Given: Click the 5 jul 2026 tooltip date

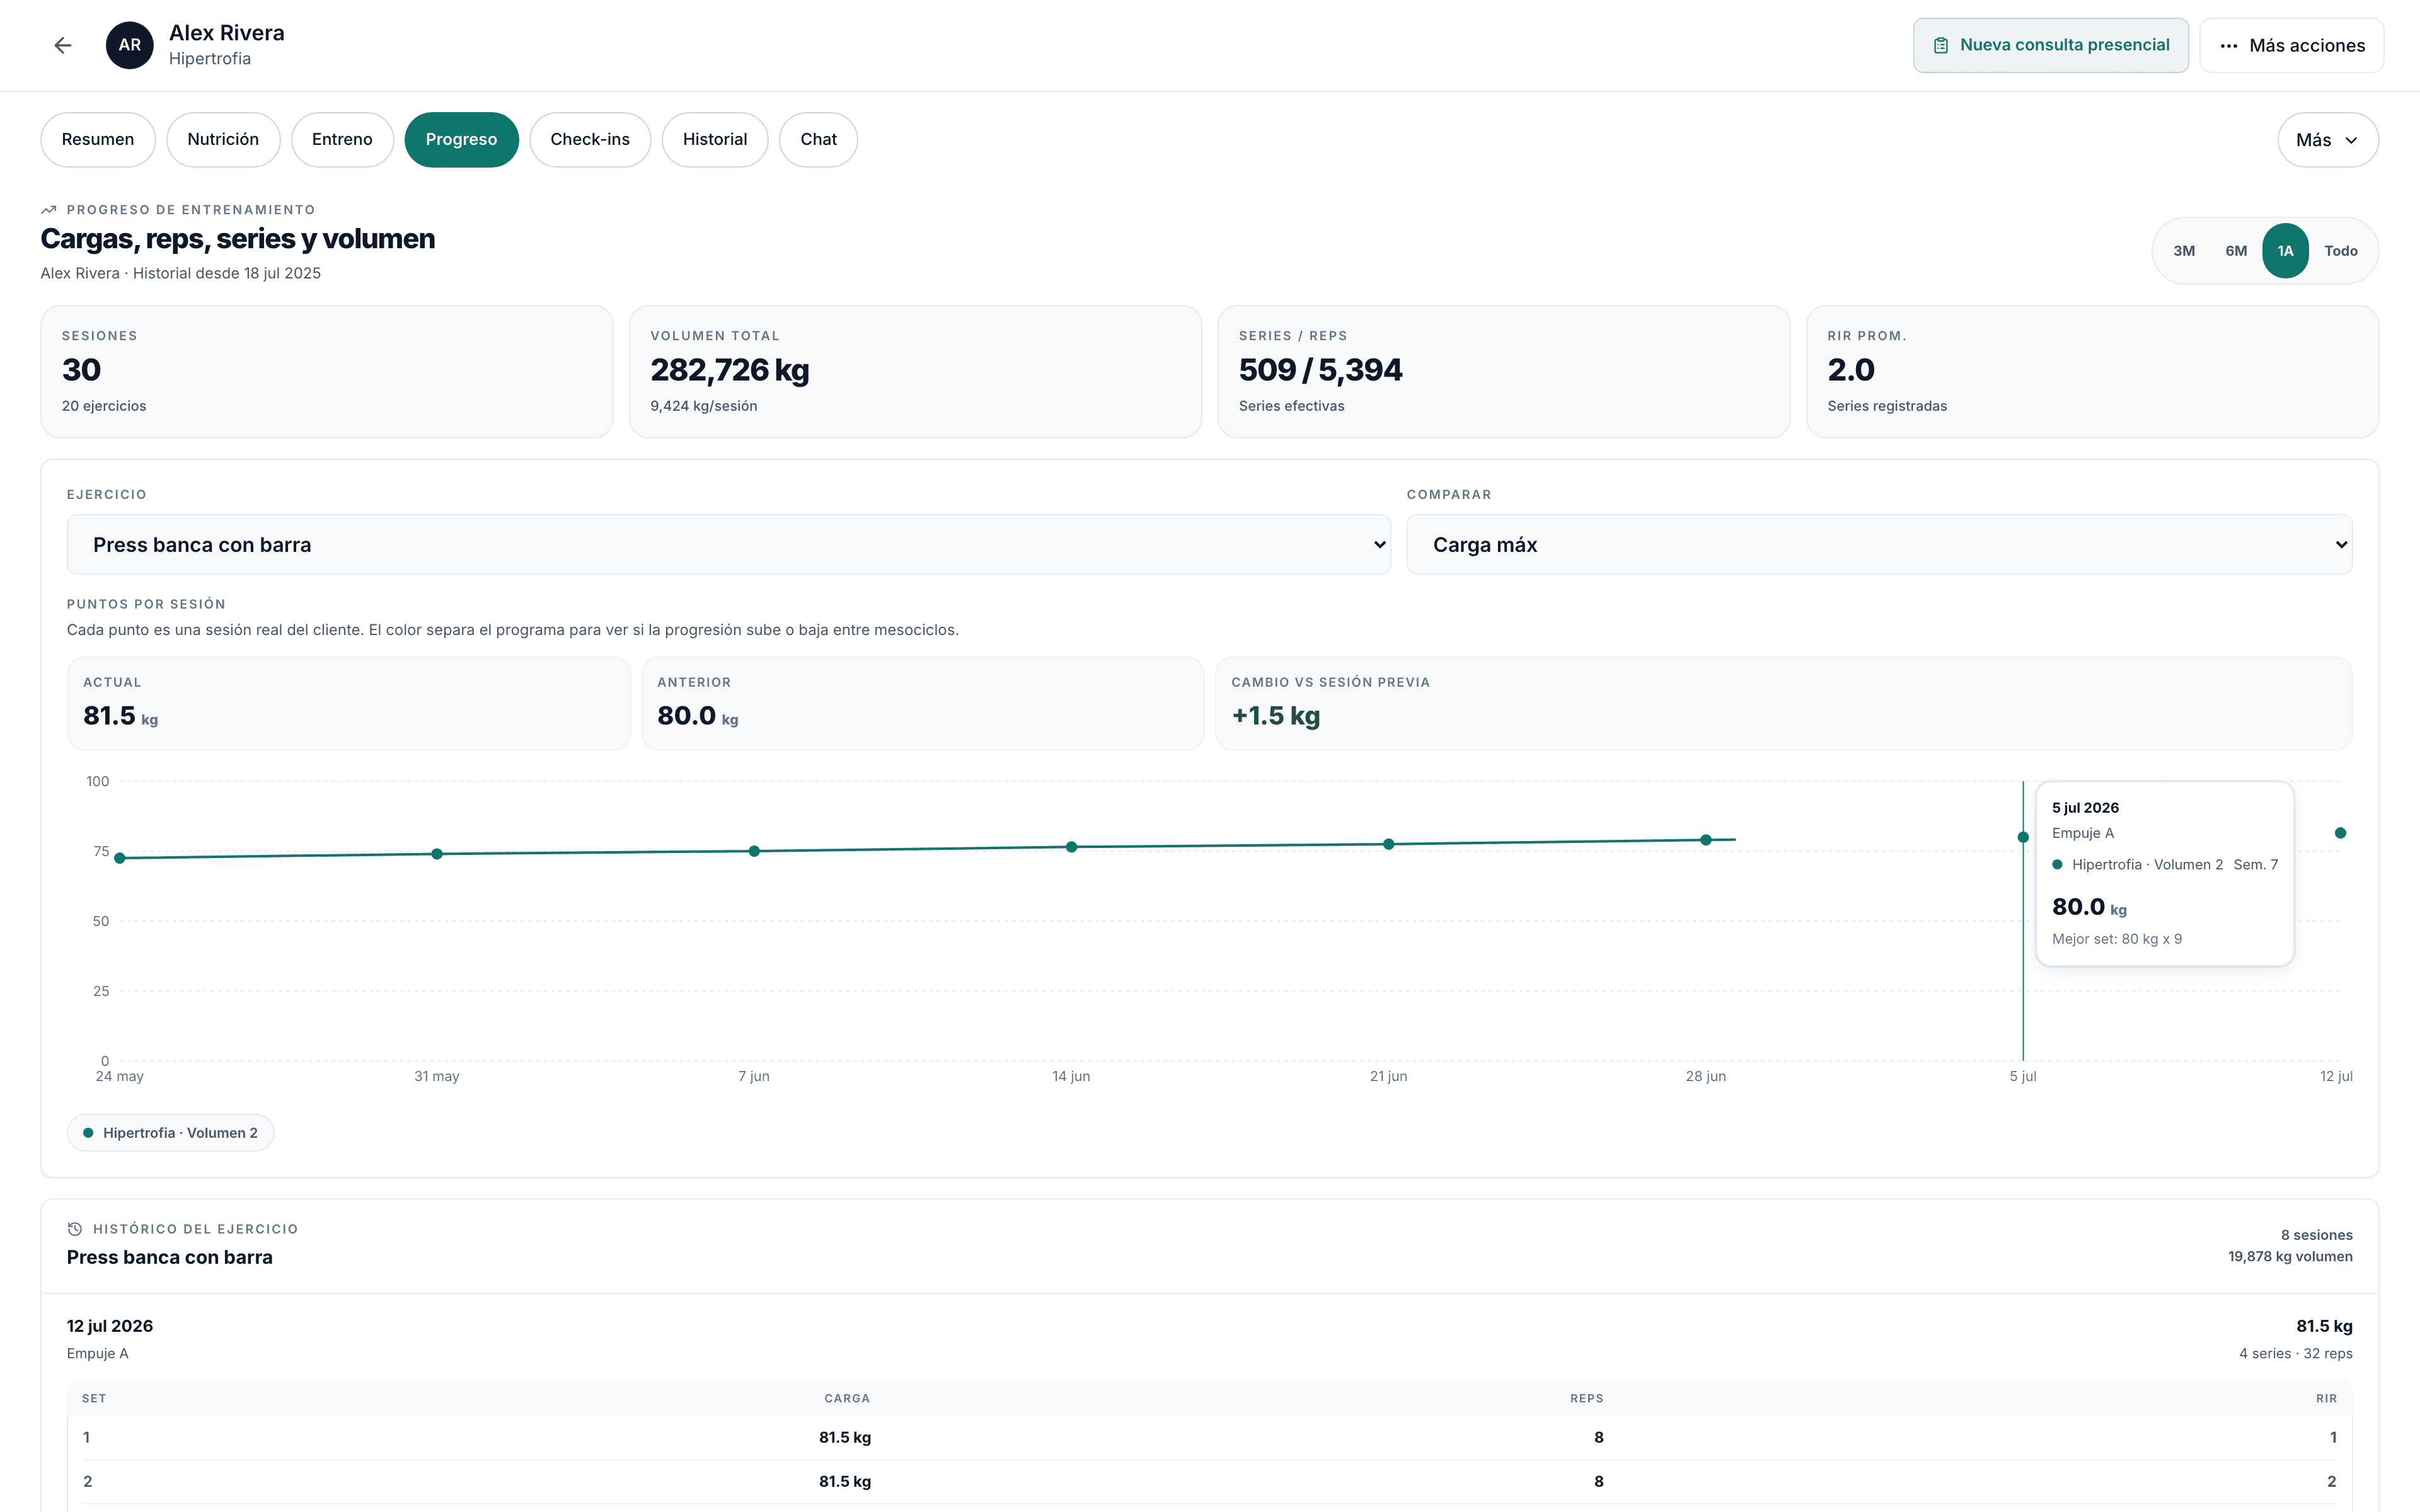Looking at the screenshot, I should click(x=2085, y=808).
